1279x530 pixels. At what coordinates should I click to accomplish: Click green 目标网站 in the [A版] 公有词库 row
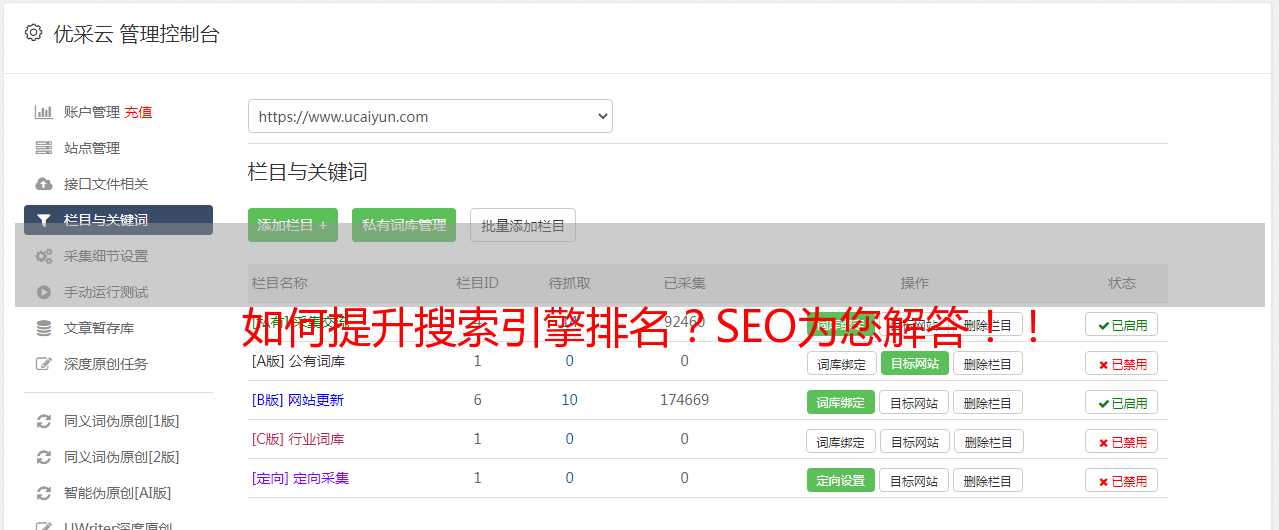point(915,363)
